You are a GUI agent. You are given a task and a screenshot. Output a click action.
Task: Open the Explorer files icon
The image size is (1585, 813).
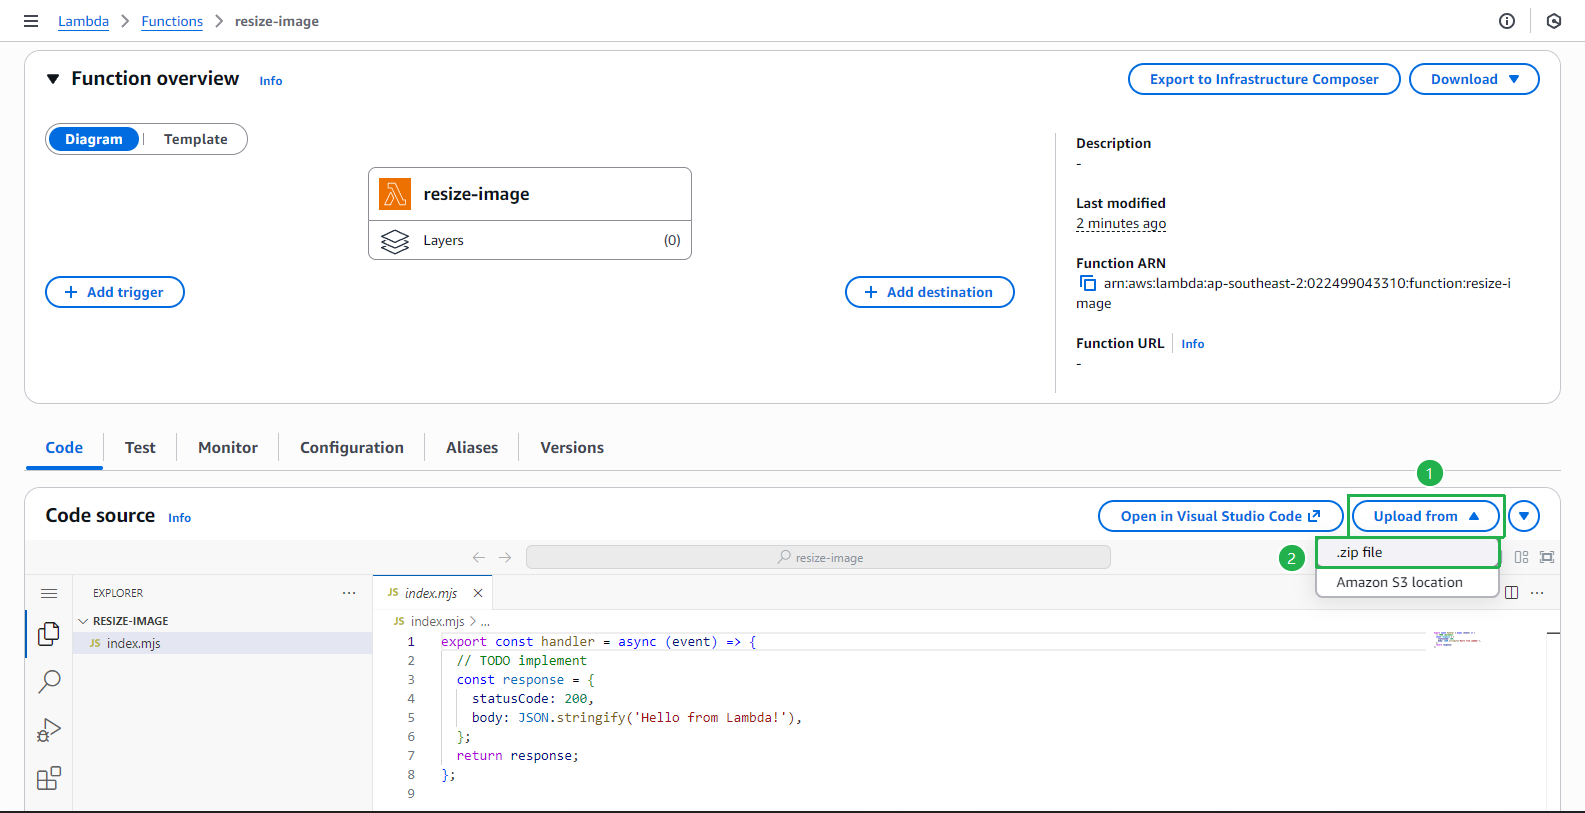tap(48, 634)
